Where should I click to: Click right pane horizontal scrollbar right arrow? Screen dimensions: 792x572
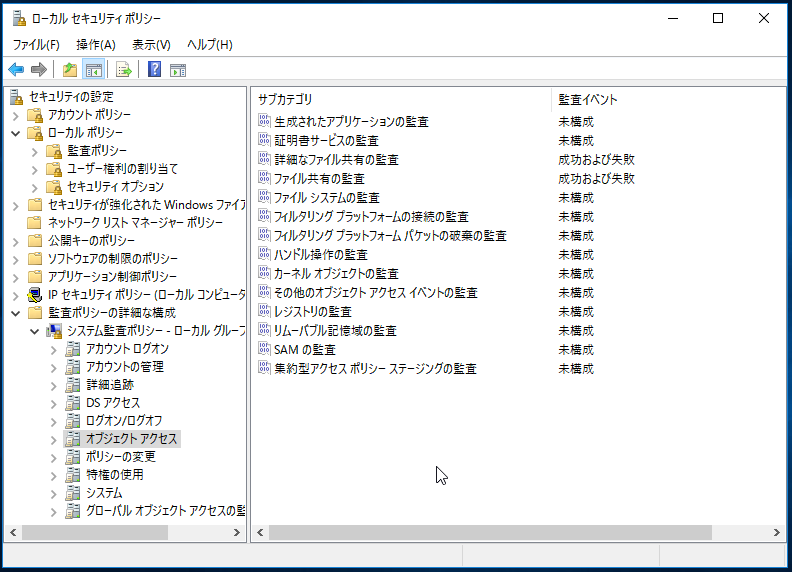tap(777, 532)
